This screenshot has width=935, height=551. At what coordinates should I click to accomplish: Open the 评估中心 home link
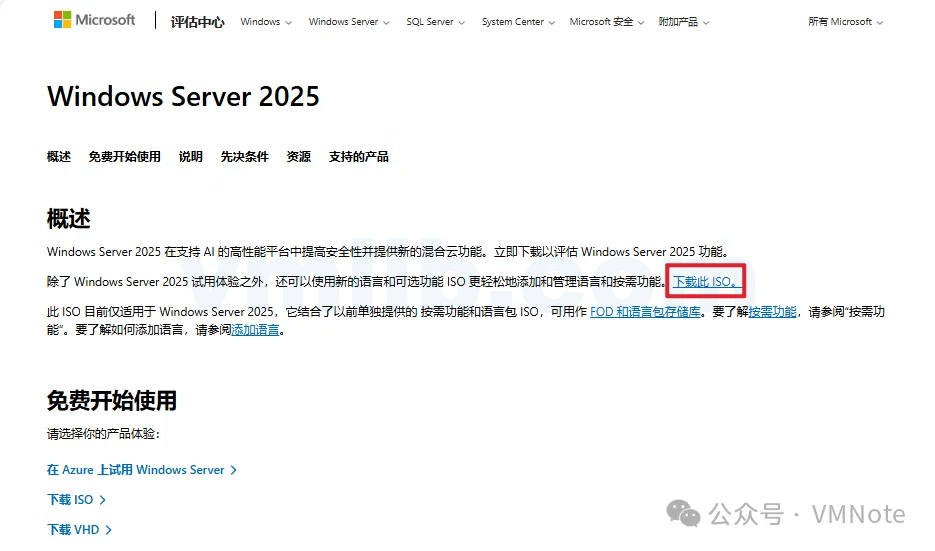196,21
